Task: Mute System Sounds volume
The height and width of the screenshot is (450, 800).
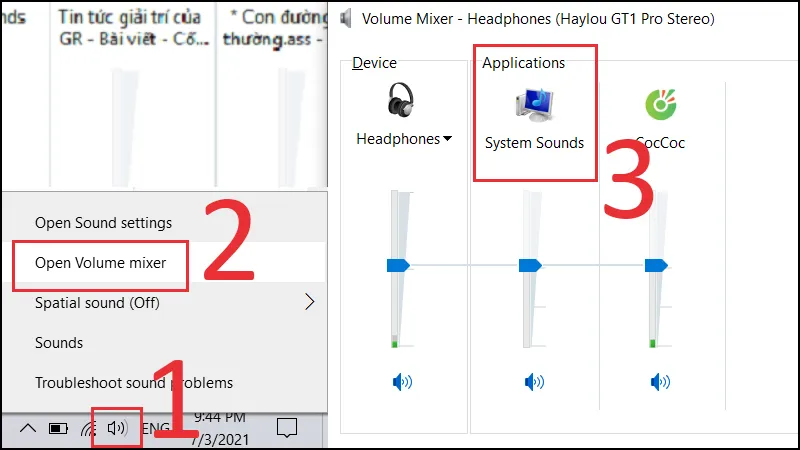Action: [534, 382]
